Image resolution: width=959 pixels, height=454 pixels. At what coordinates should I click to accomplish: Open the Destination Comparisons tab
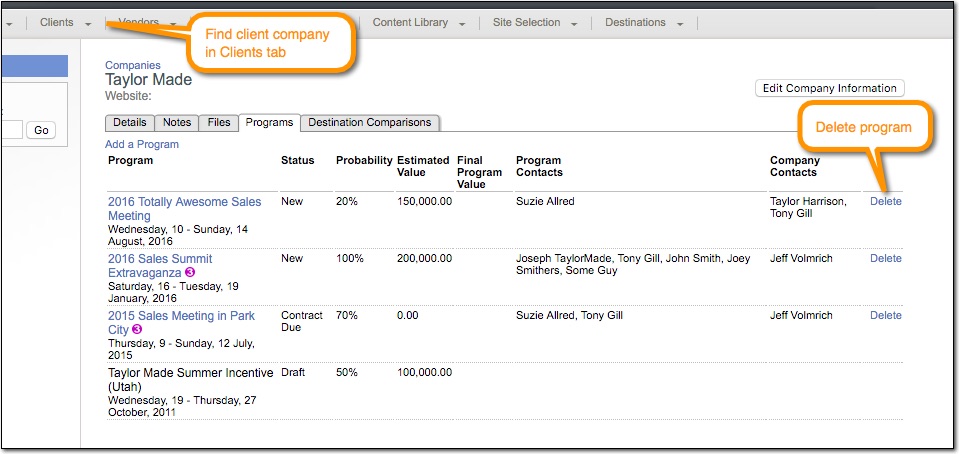click(369, 122)
